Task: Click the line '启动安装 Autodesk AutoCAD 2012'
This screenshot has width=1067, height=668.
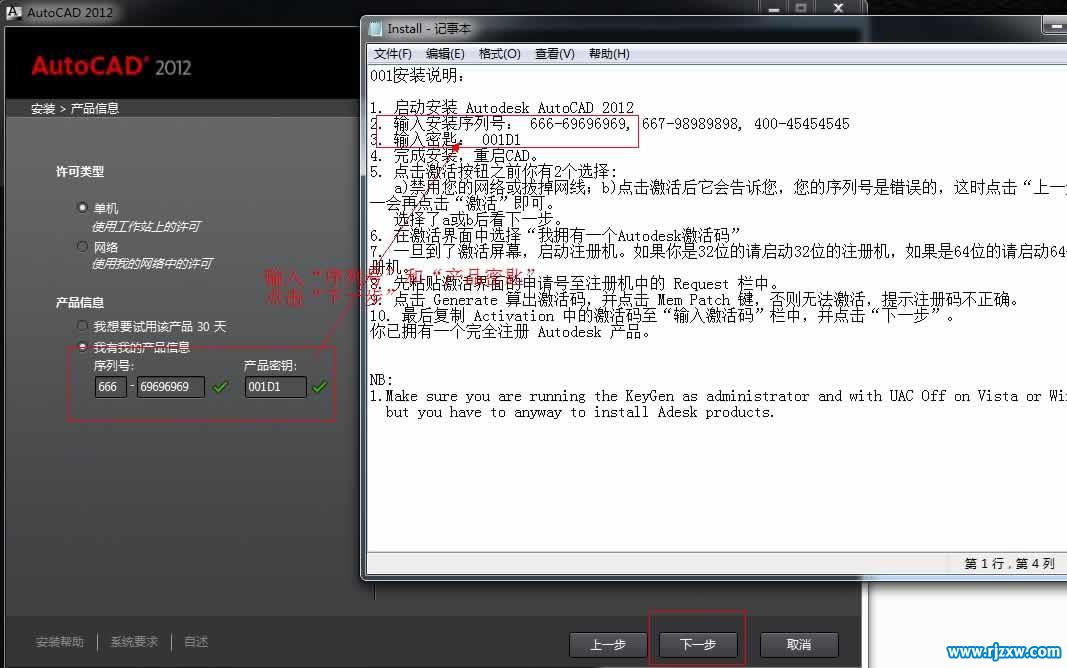Action: pos(502,107)
